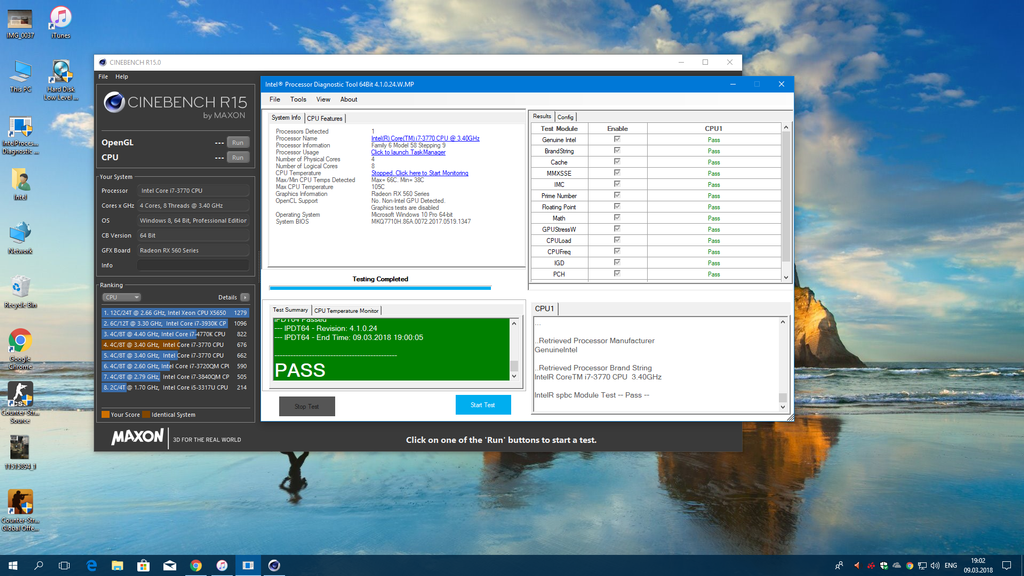Open the Mail app on the taskbar
1024x576 pixels.
(x=169, y=566)
